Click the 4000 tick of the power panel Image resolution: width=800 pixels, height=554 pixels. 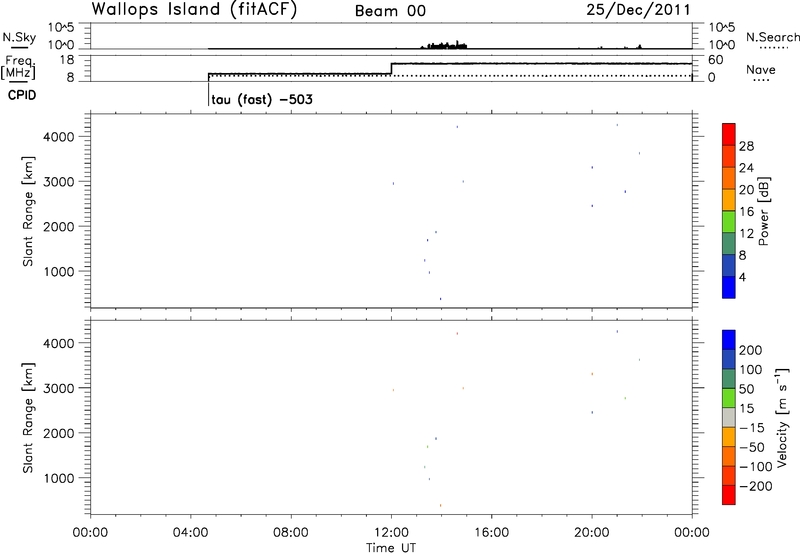coord(60,137)
